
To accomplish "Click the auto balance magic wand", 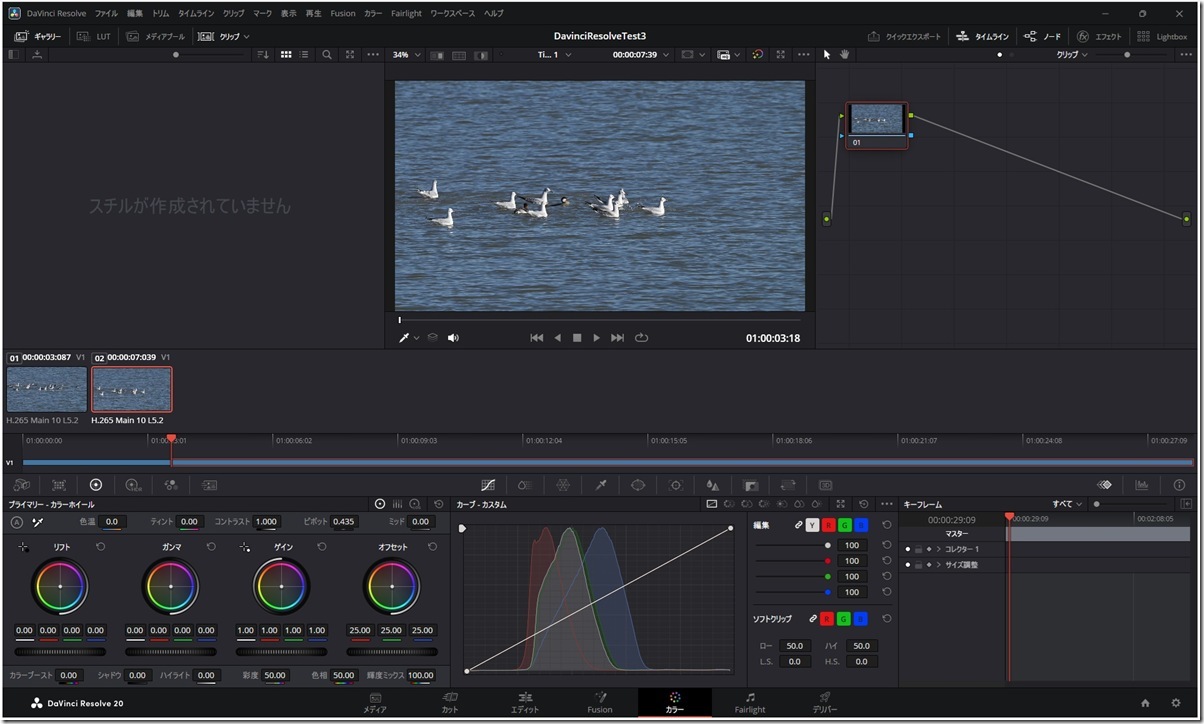I will [38, 522].
